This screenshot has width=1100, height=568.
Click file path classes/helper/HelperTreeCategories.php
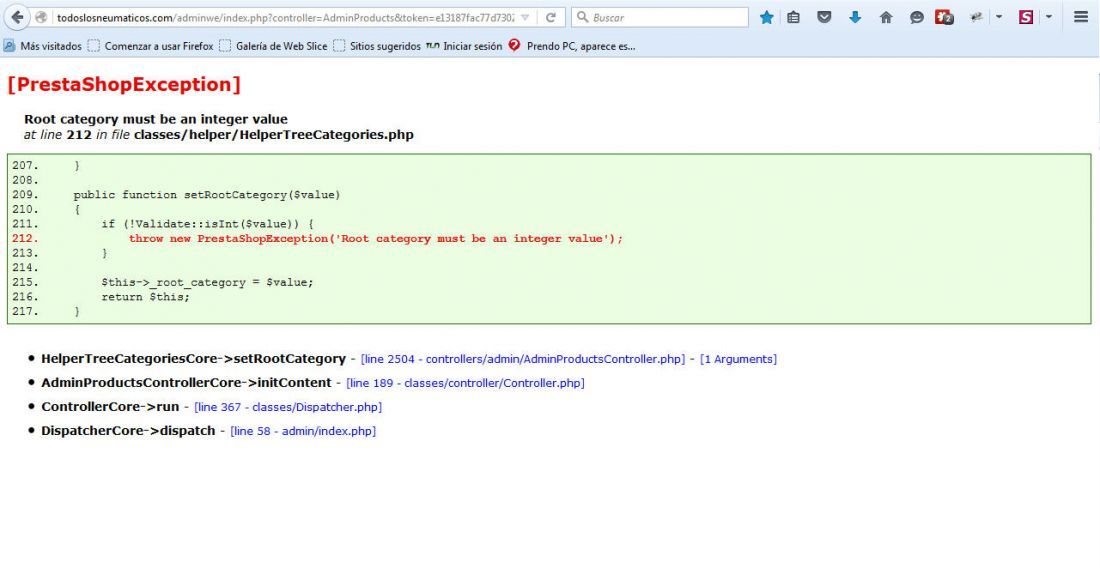274,135
